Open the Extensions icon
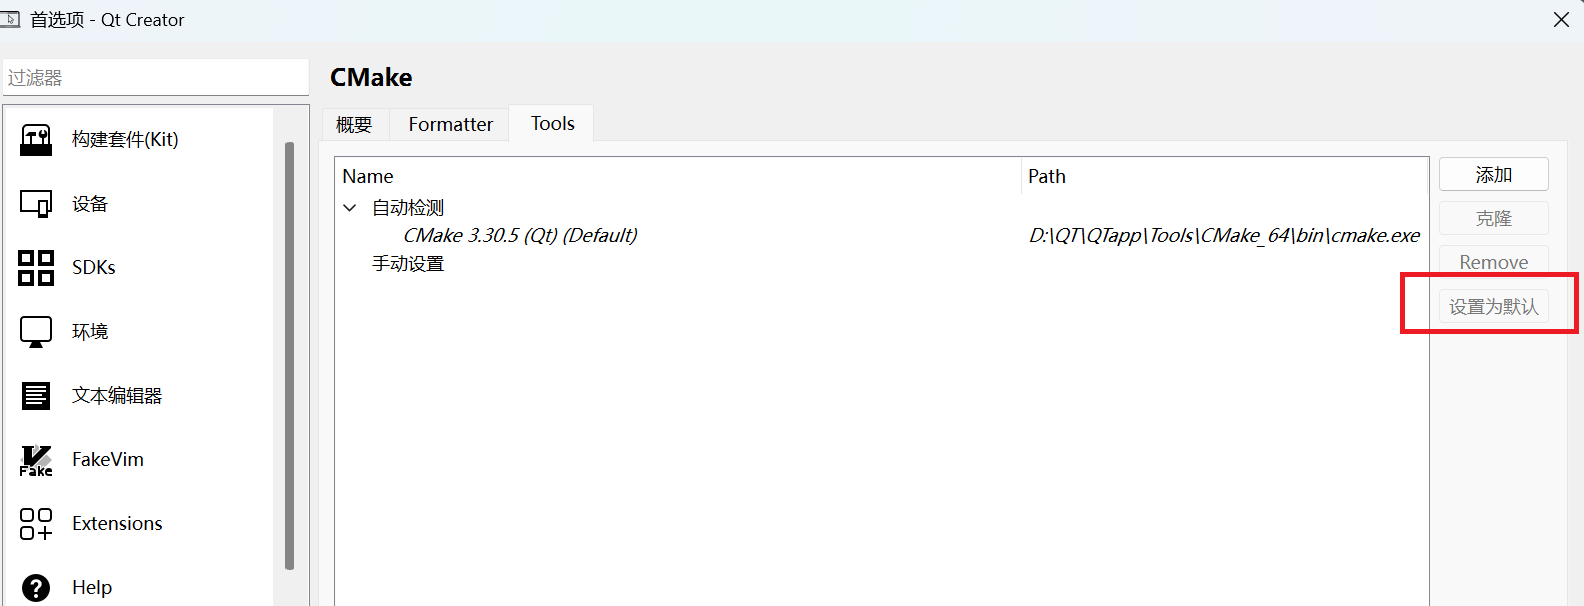This screenshot has width=1584, height=606. [36, 524]
